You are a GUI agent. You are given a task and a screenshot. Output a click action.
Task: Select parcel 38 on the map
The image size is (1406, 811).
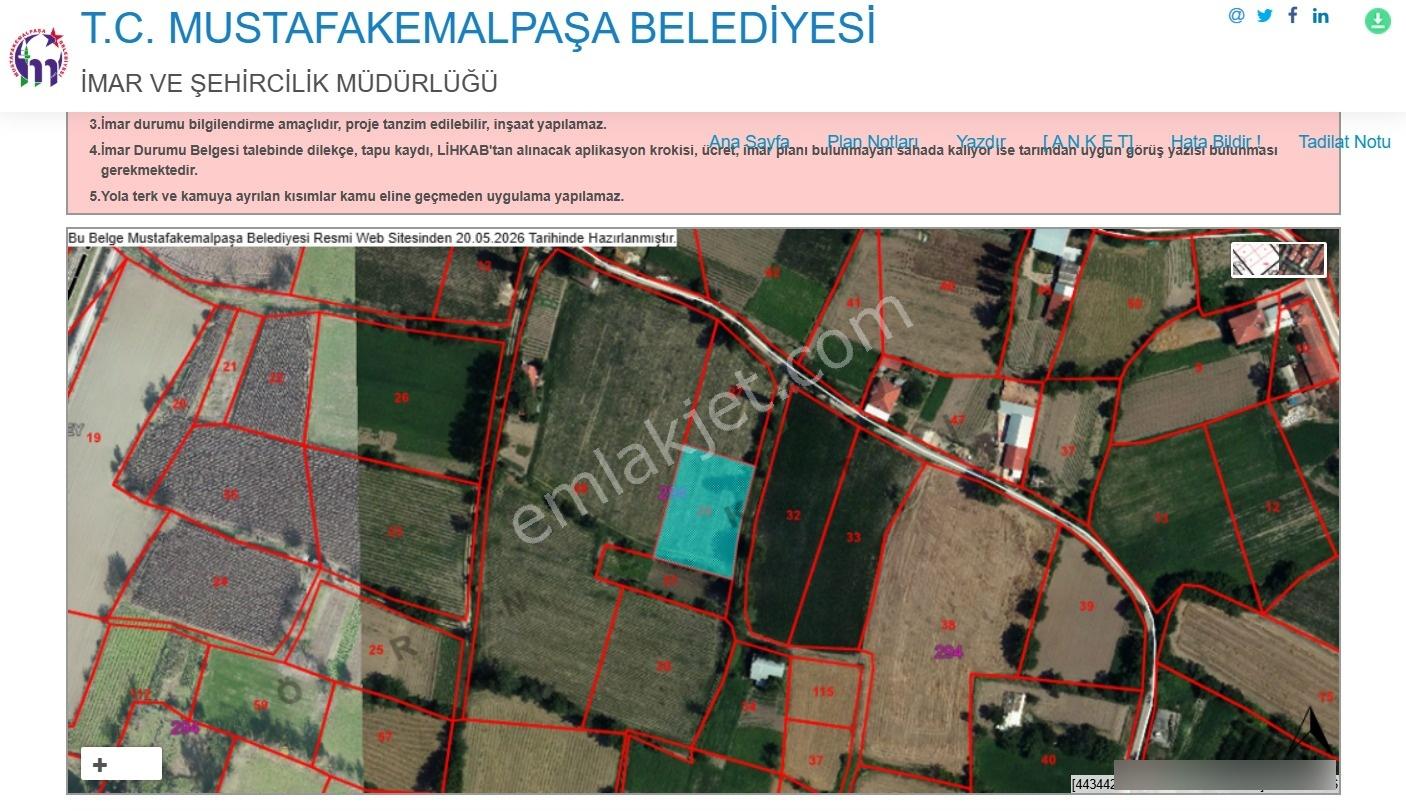click(948, 626)
